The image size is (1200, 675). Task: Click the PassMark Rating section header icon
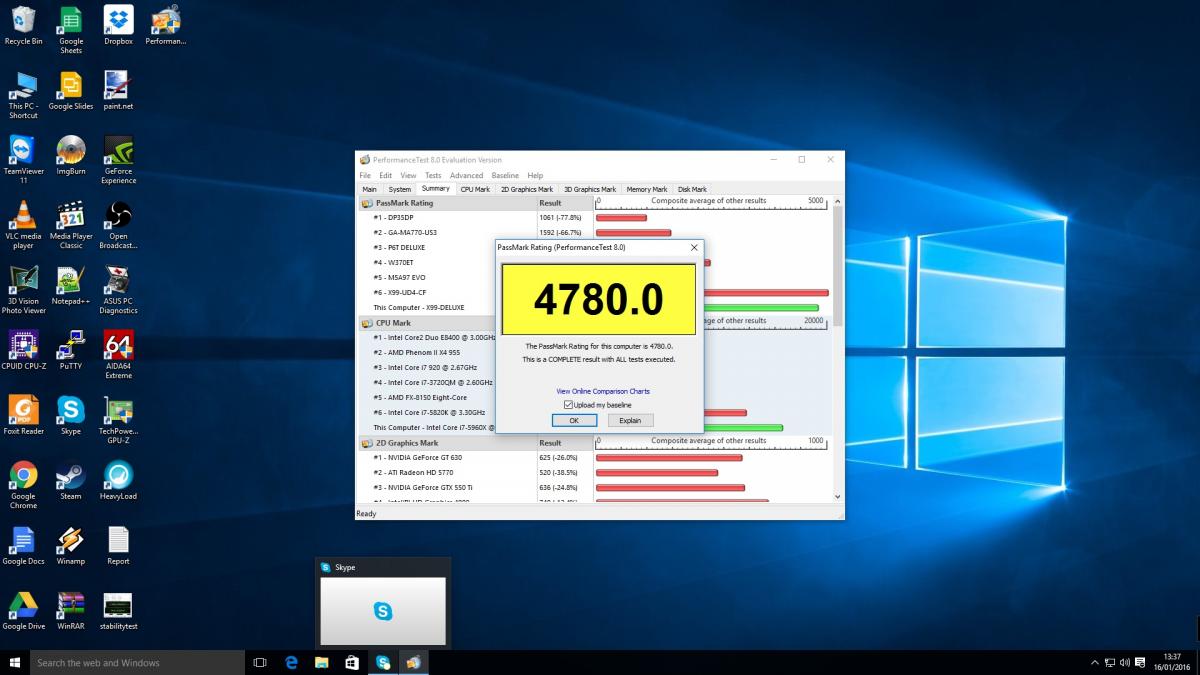367,203
